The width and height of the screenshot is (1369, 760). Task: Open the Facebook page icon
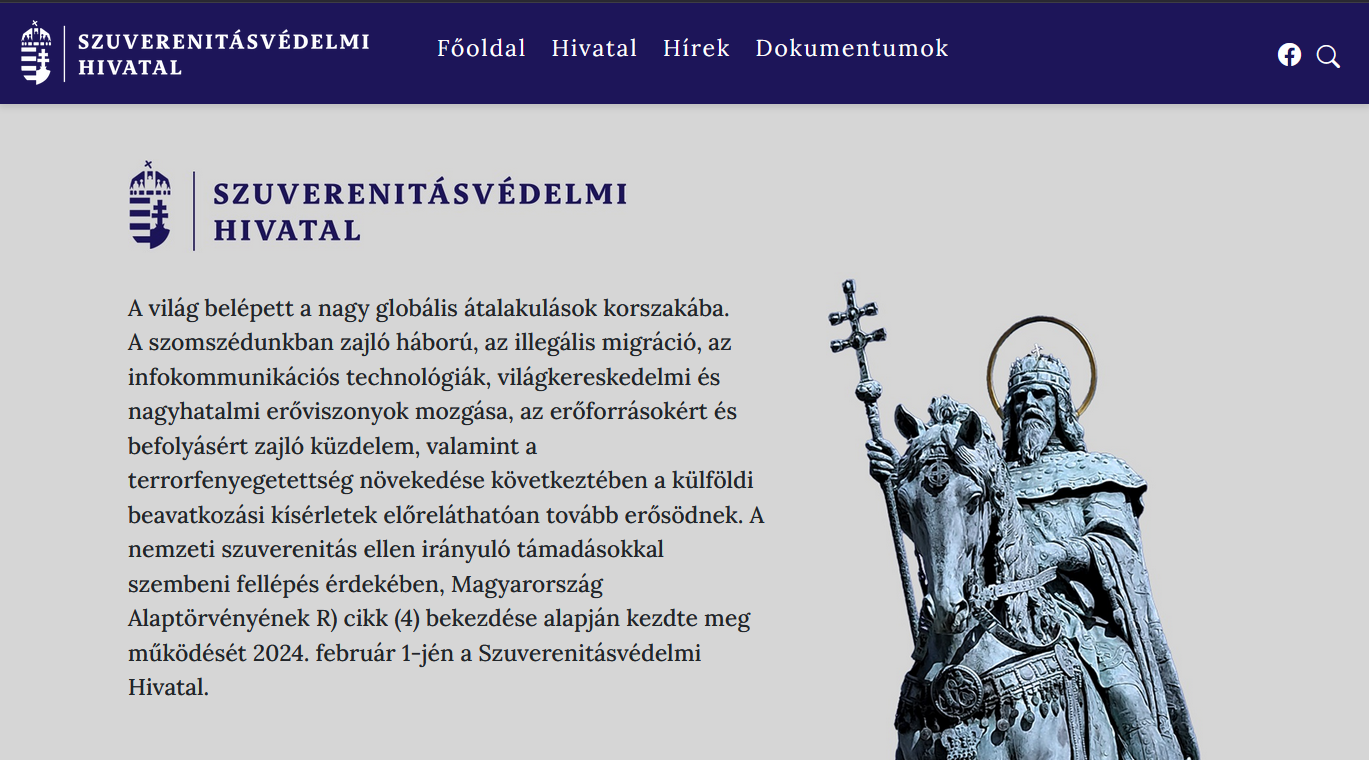[1289, 55]
